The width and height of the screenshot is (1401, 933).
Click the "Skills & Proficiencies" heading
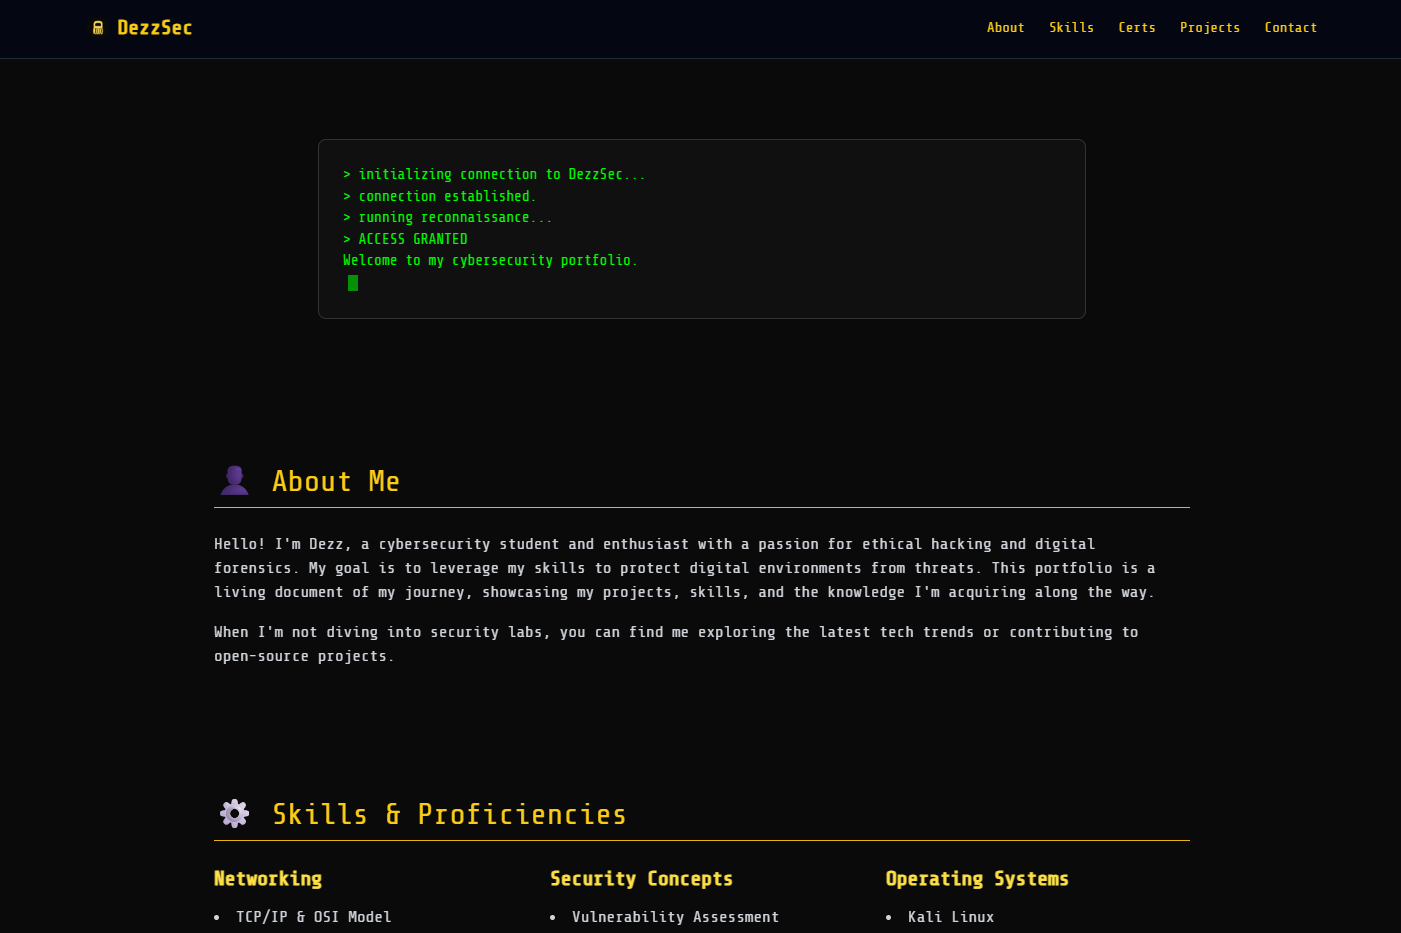pyautogui.click(x=449, y=814)
